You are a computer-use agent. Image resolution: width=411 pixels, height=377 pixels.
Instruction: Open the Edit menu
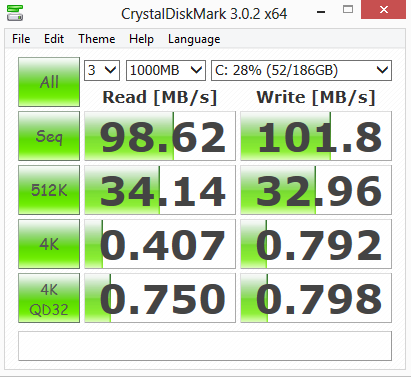(54, 39)
